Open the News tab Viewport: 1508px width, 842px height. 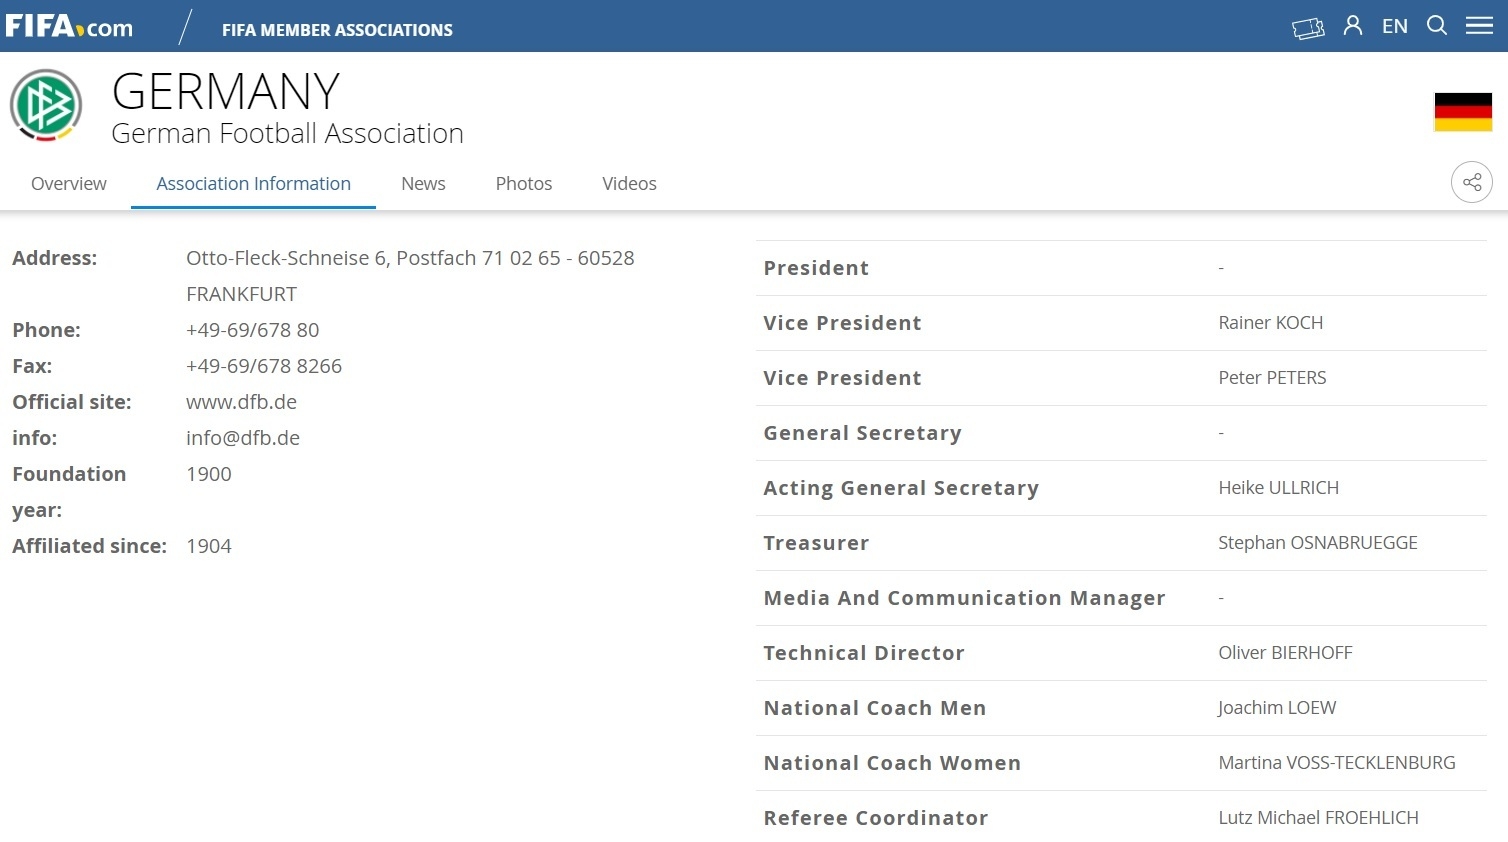tap(423, 184)
